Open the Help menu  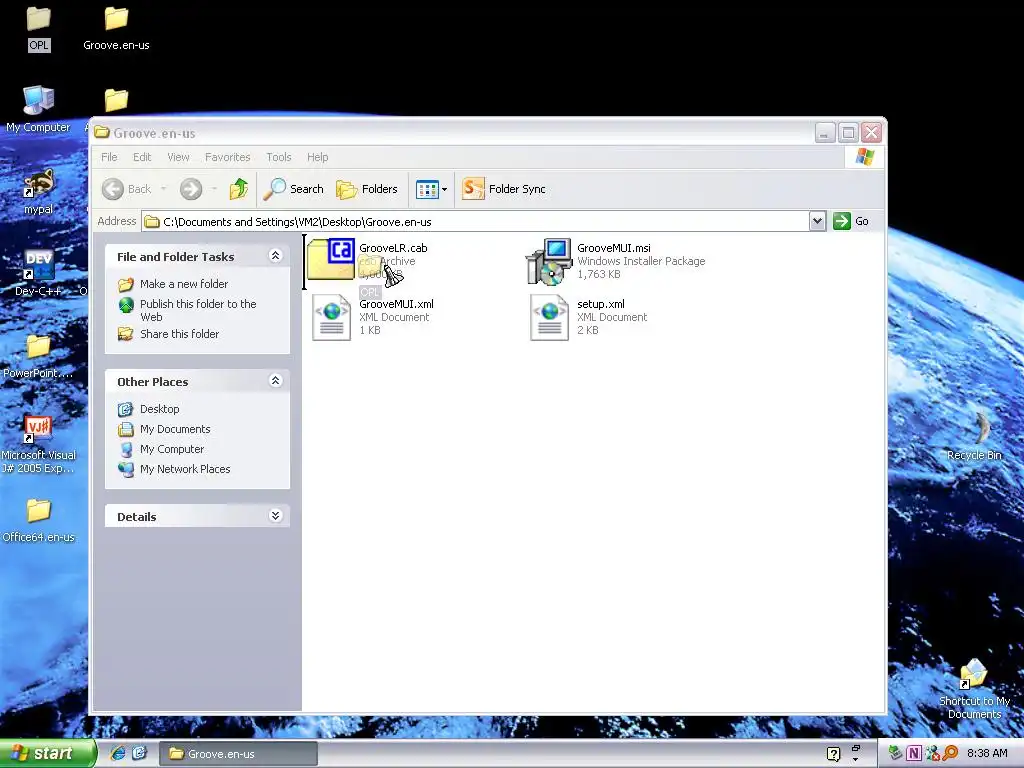point(317,157)
